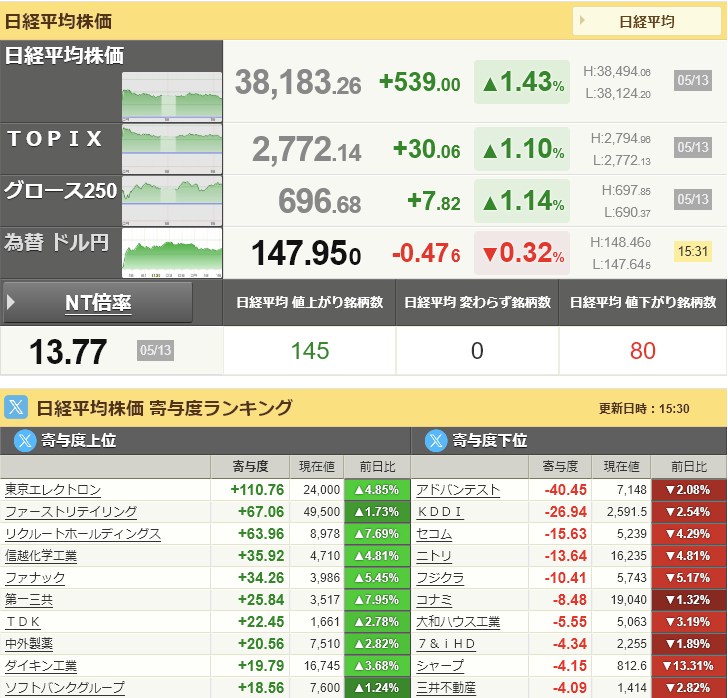Open the グロース250 mini chart thumbnail
The height and width of the screenshot is (698, 728).
point(172,201)
